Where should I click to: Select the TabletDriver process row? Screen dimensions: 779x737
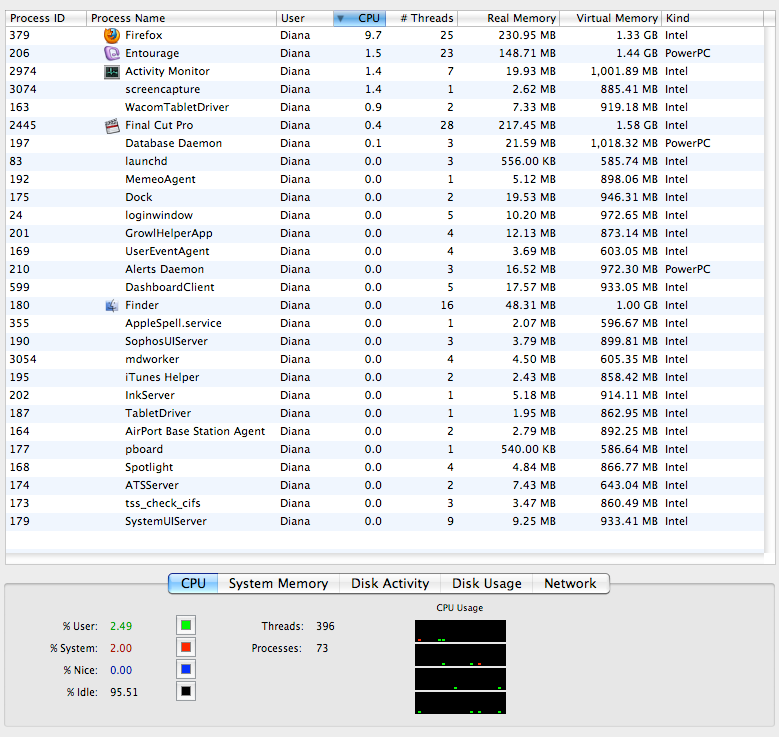pos(385,413)
